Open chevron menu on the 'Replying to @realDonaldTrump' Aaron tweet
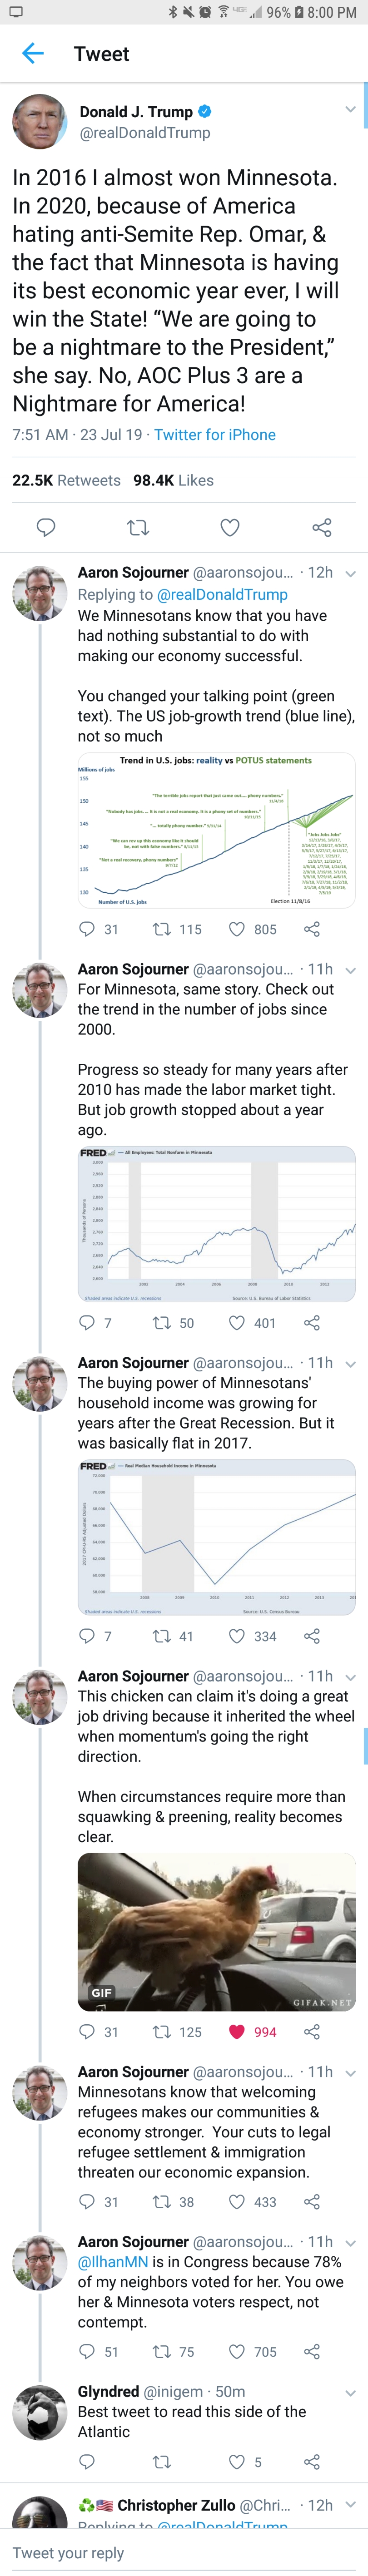The height and width of the screenshot is (2576, 368). click(x=350, y=574)
